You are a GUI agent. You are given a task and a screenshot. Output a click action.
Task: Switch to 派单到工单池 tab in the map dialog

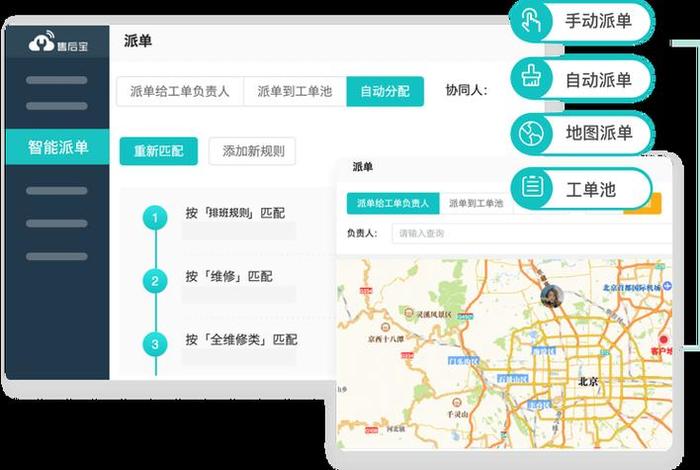pos(476,204)
